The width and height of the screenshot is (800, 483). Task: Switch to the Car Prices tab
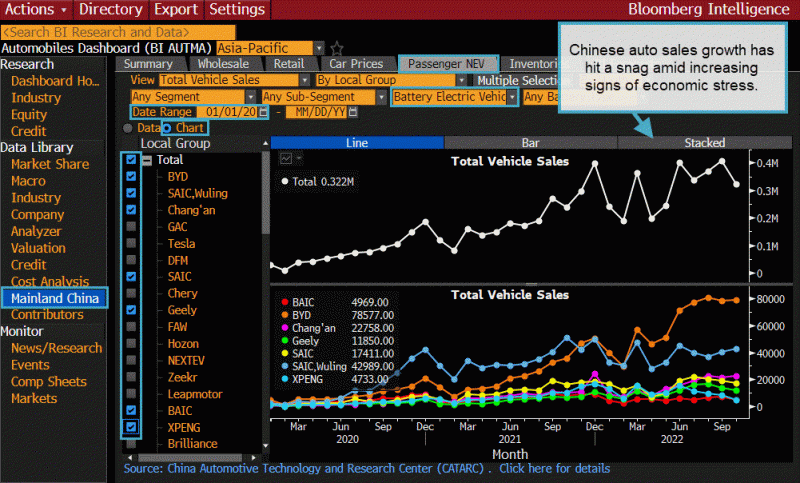click(356, 64)
